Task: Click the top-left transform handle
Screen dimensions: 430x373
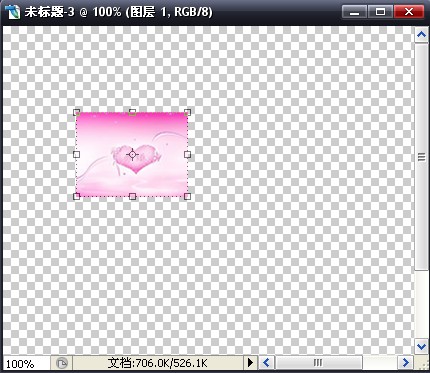Action: point(77,112)
